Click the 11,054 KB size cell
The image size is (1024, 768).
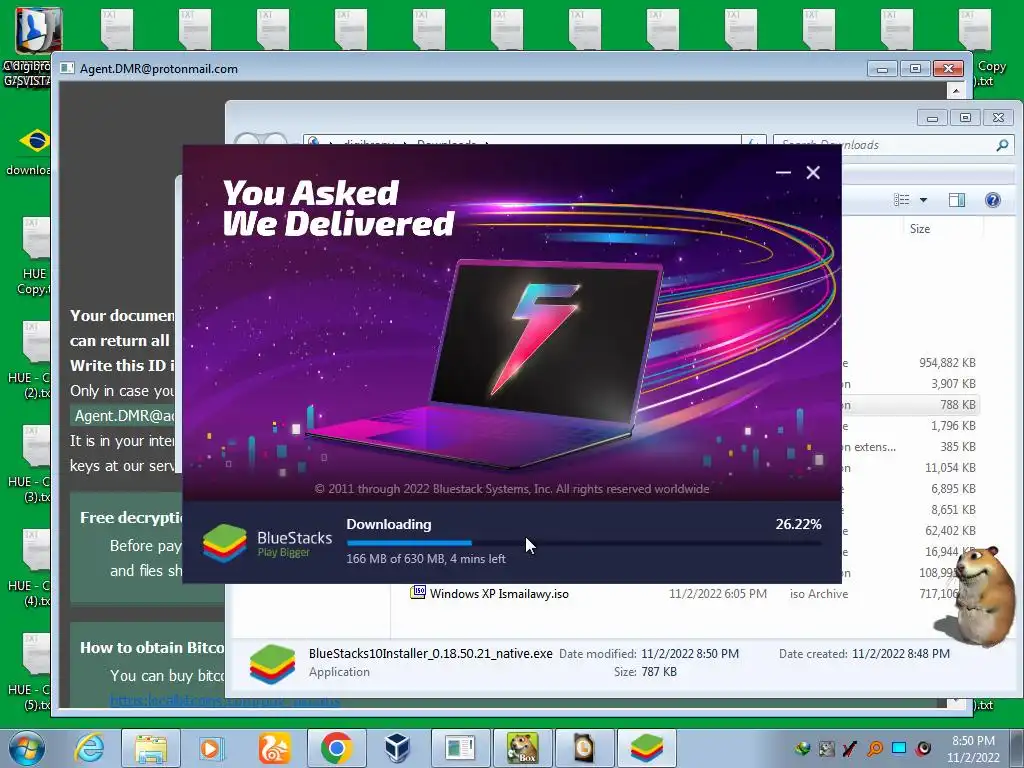tap(950, 468)
